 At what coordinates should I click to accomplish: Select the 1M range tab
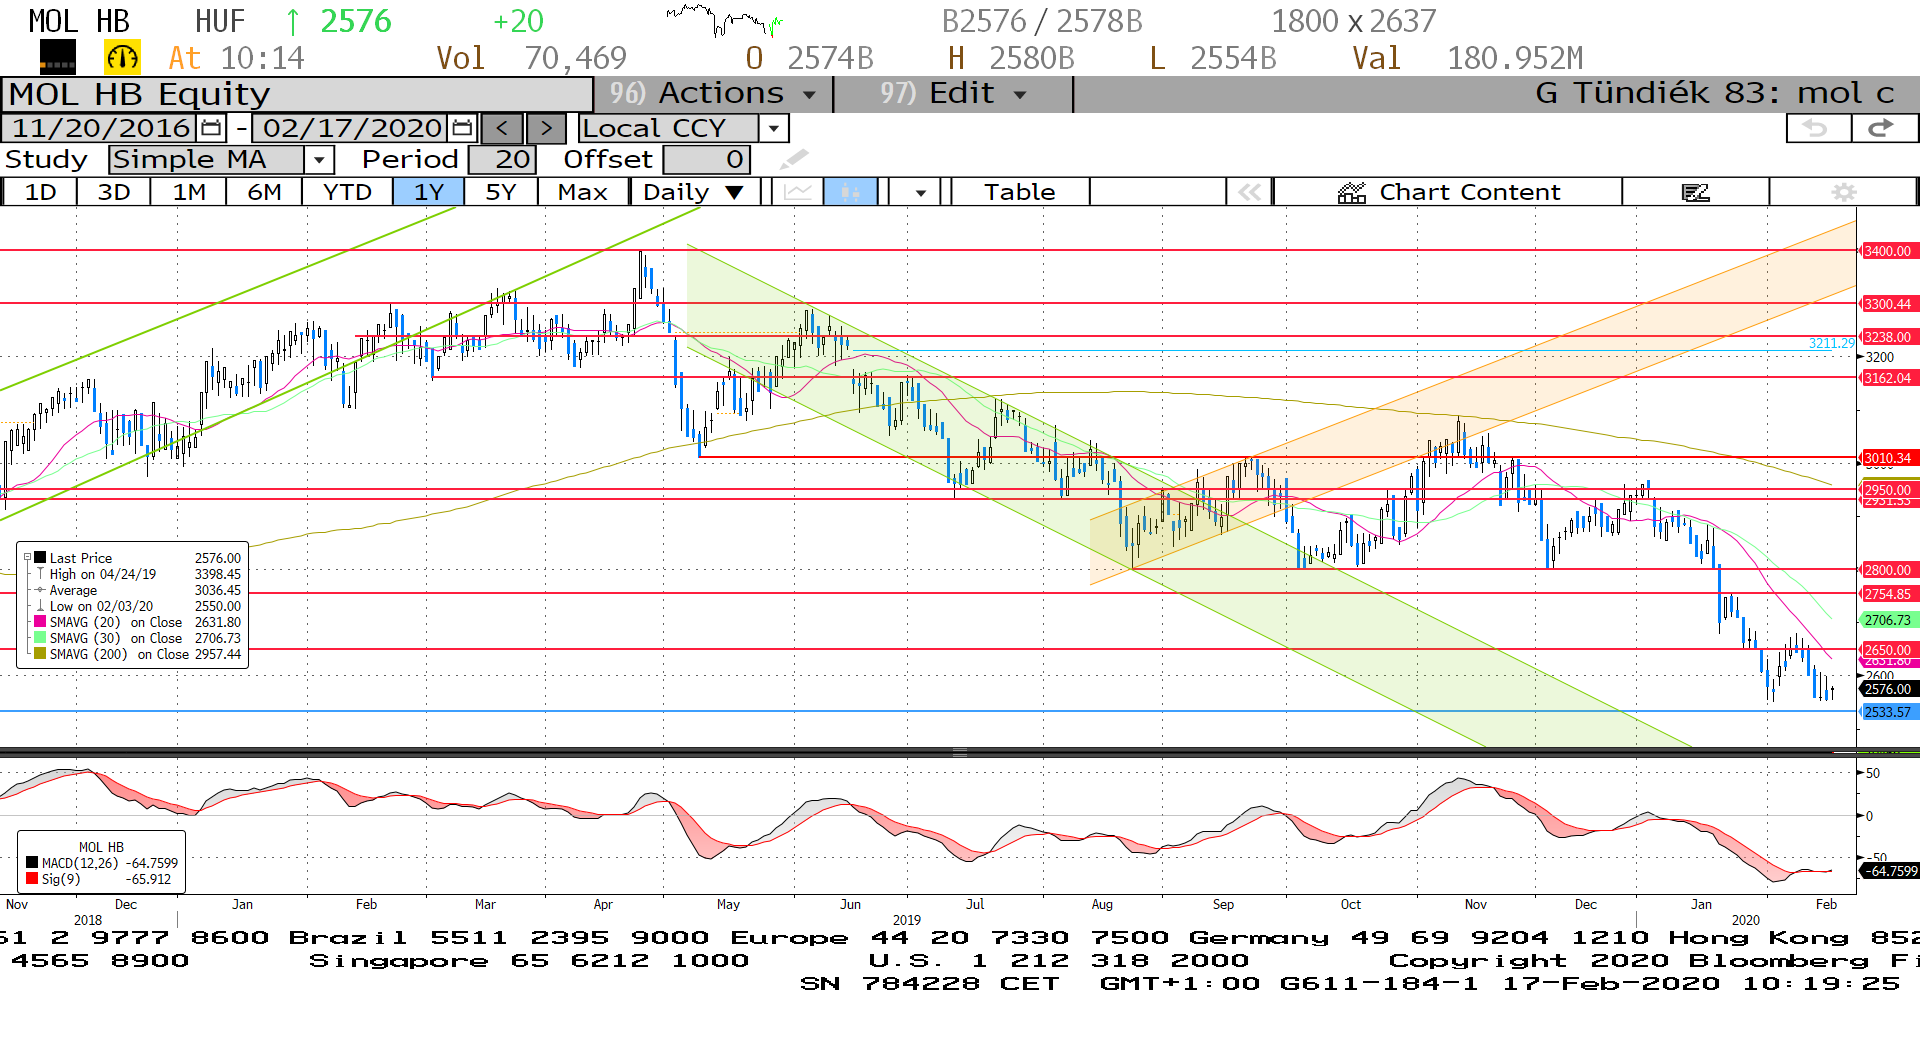(x=189, y=192)
